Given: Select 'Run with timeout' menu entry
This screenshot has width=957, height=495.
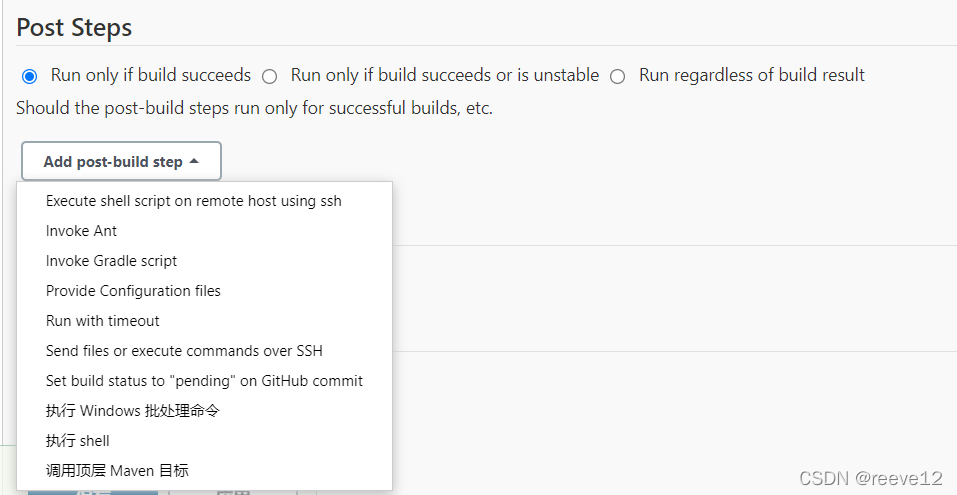Looking at the screenshot, I should click(x=102, y=321).
